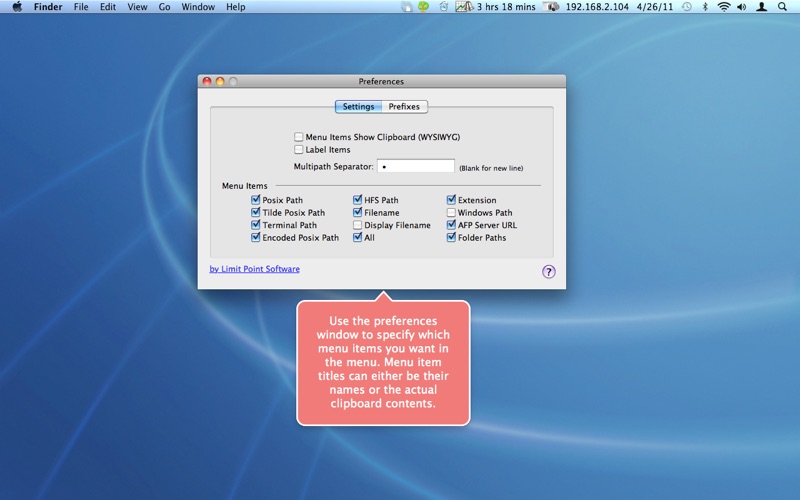The image size is (800, 500).
Task: Uncheck Tilde Posix Path option
Action: point(256,212)
